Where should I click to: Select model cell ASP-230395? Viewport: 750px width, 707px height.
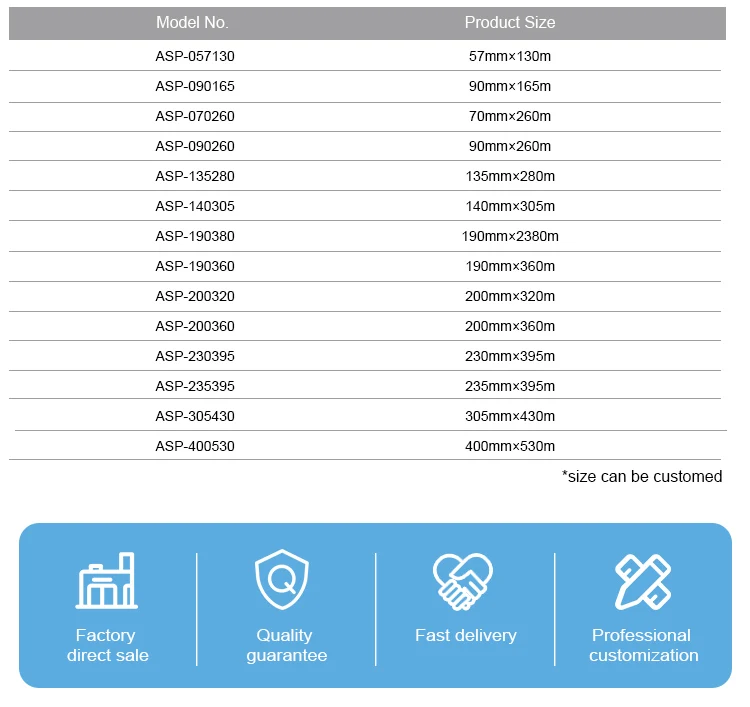point(195,356)
